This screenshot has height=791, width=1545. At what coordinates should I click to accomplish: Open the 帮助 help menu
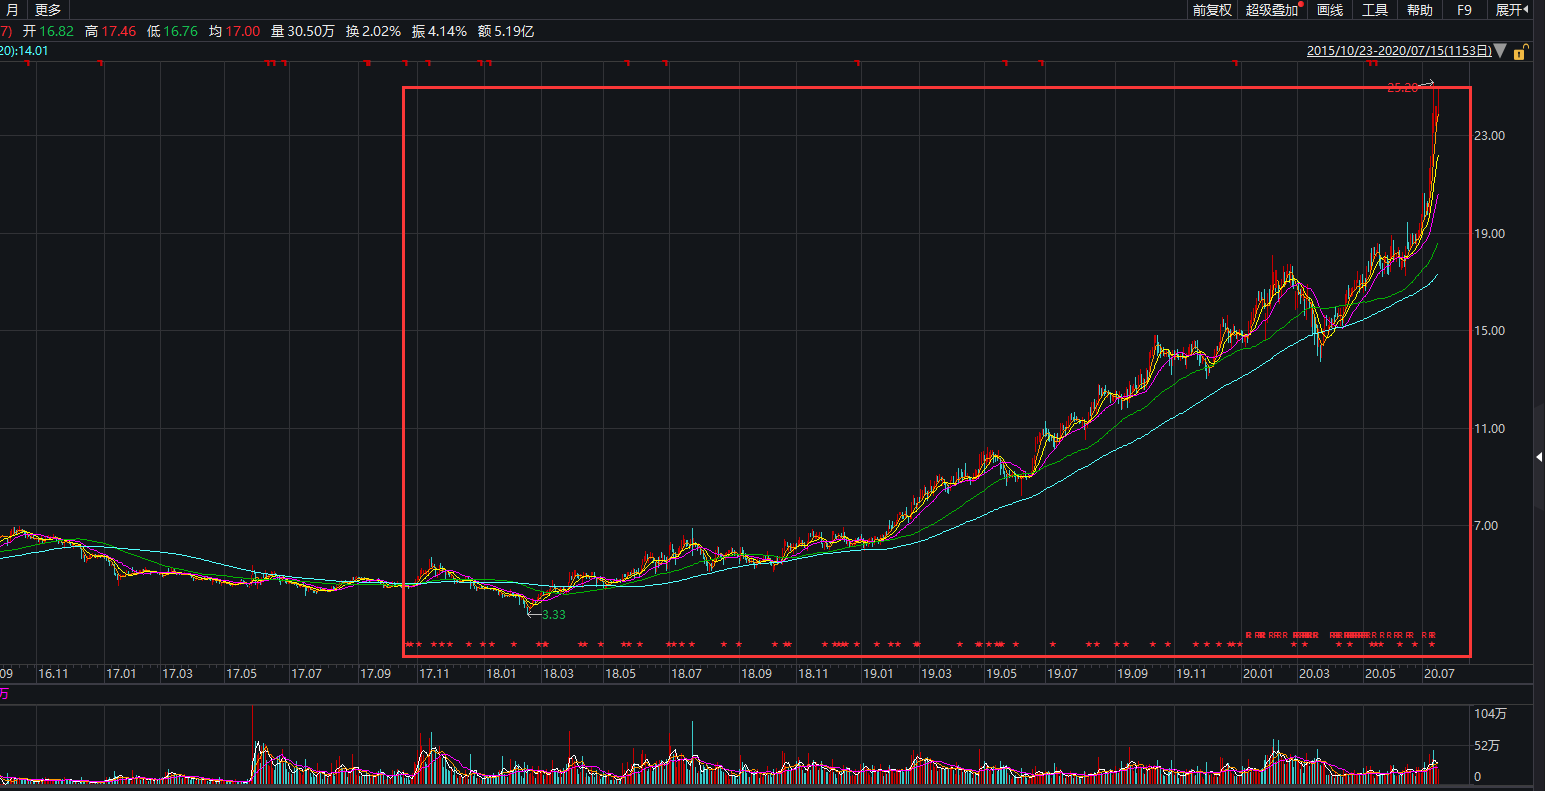tap(1420, 10)
